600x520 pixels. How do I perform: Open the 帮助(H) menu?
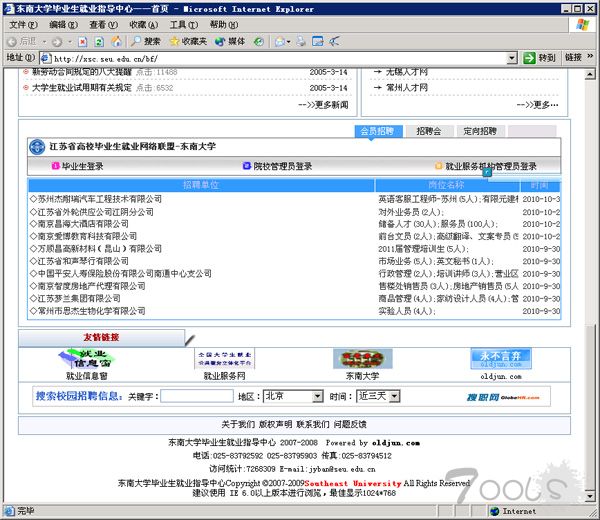[x=224, y=25]
